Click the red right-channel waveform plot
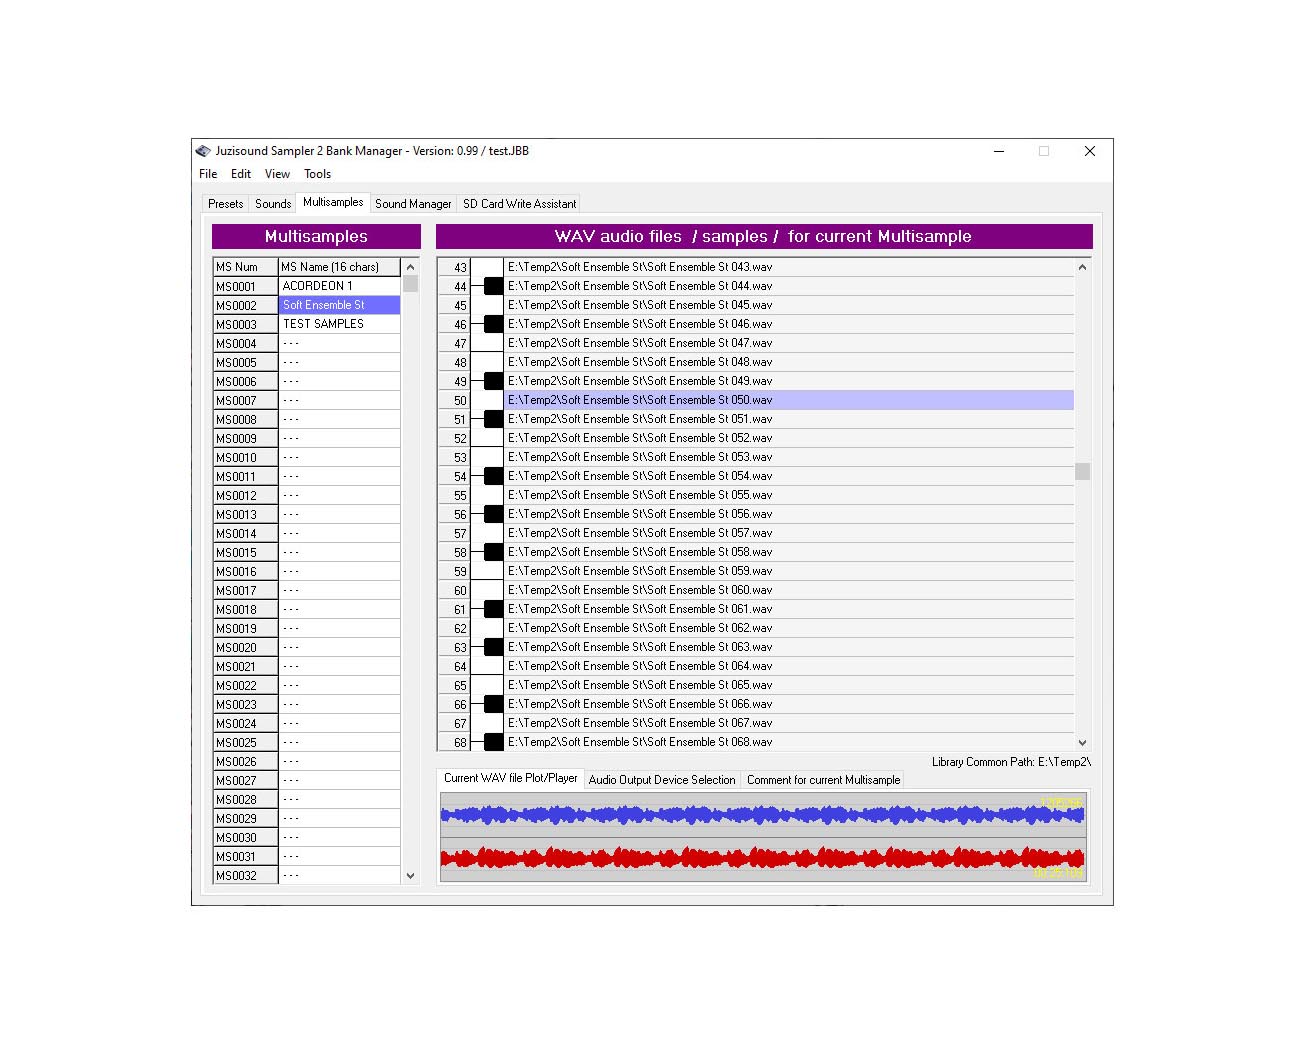The height and width of the screenshot is (1044, 1306). (762, 858)
